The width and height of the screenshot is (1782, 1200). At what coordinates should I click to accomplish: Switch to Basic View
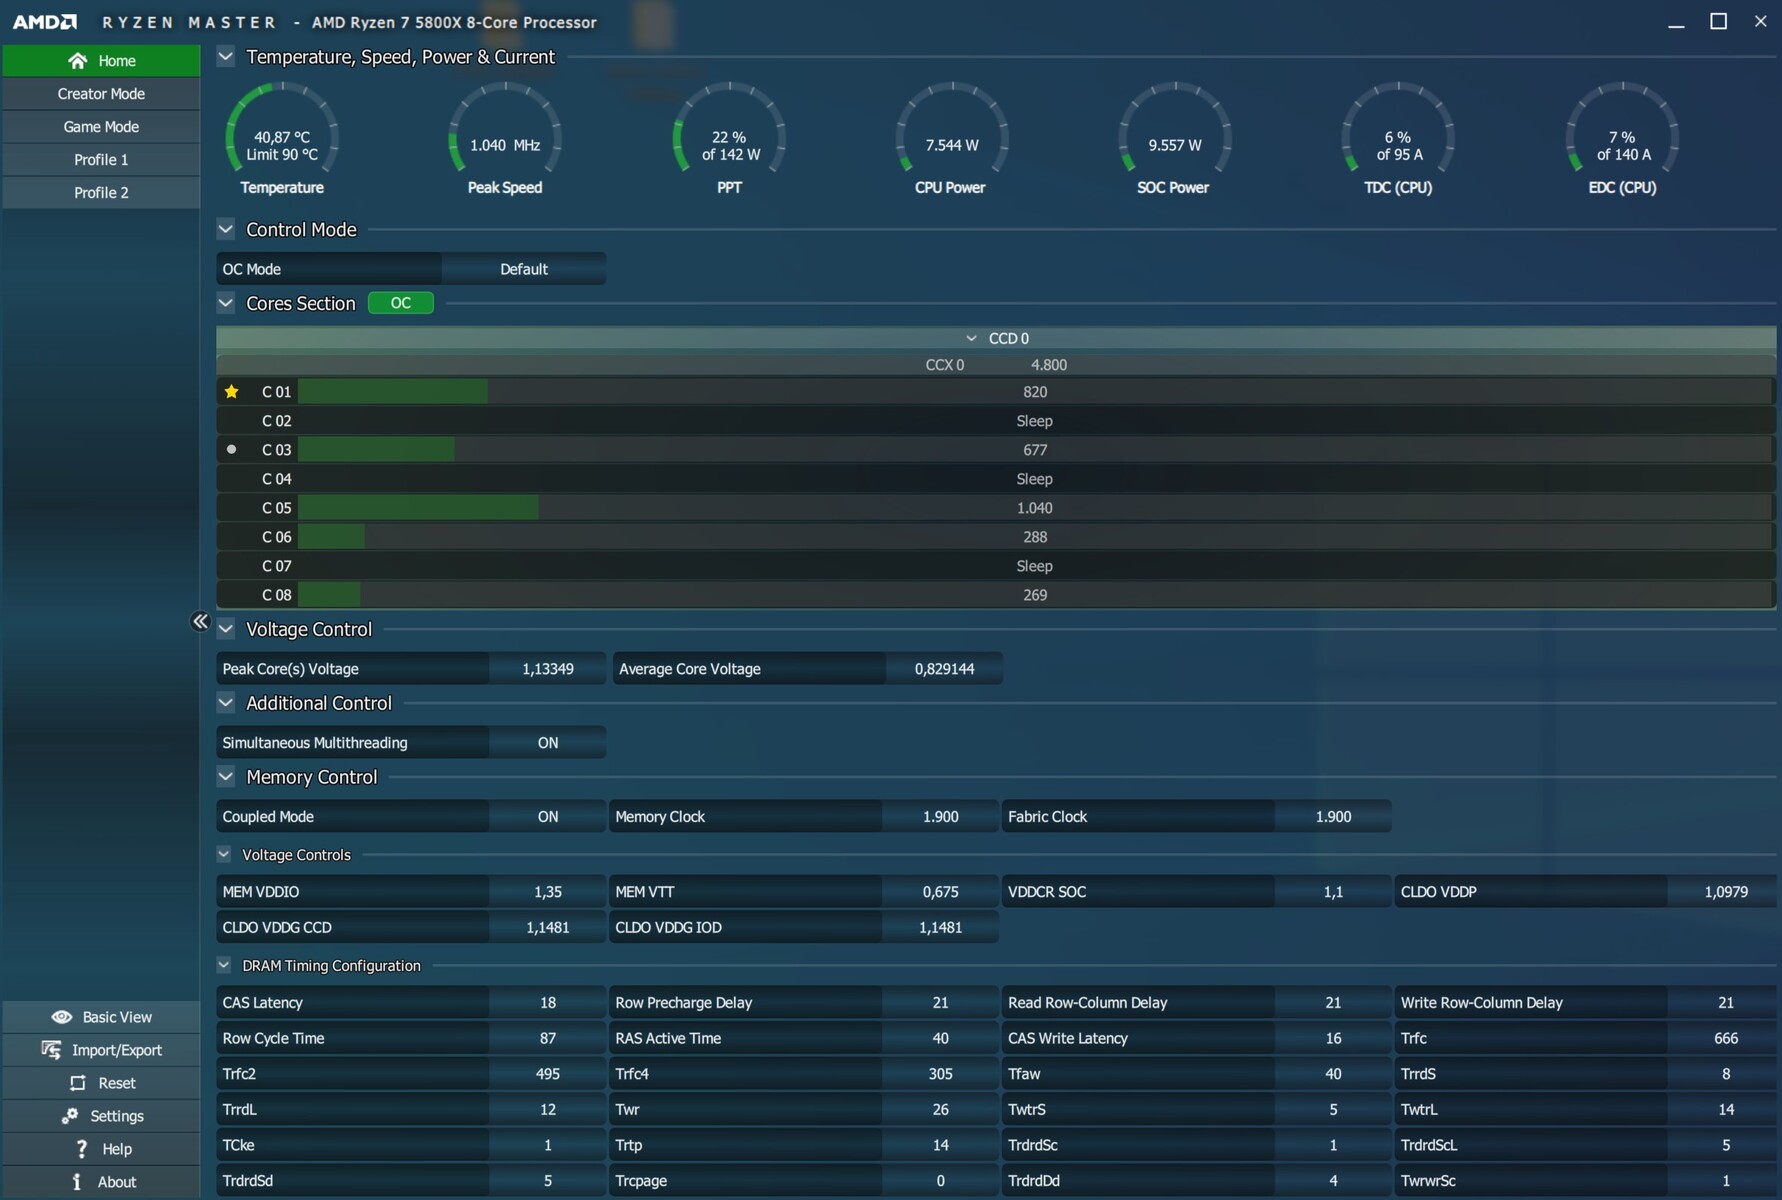(101, 1017)
